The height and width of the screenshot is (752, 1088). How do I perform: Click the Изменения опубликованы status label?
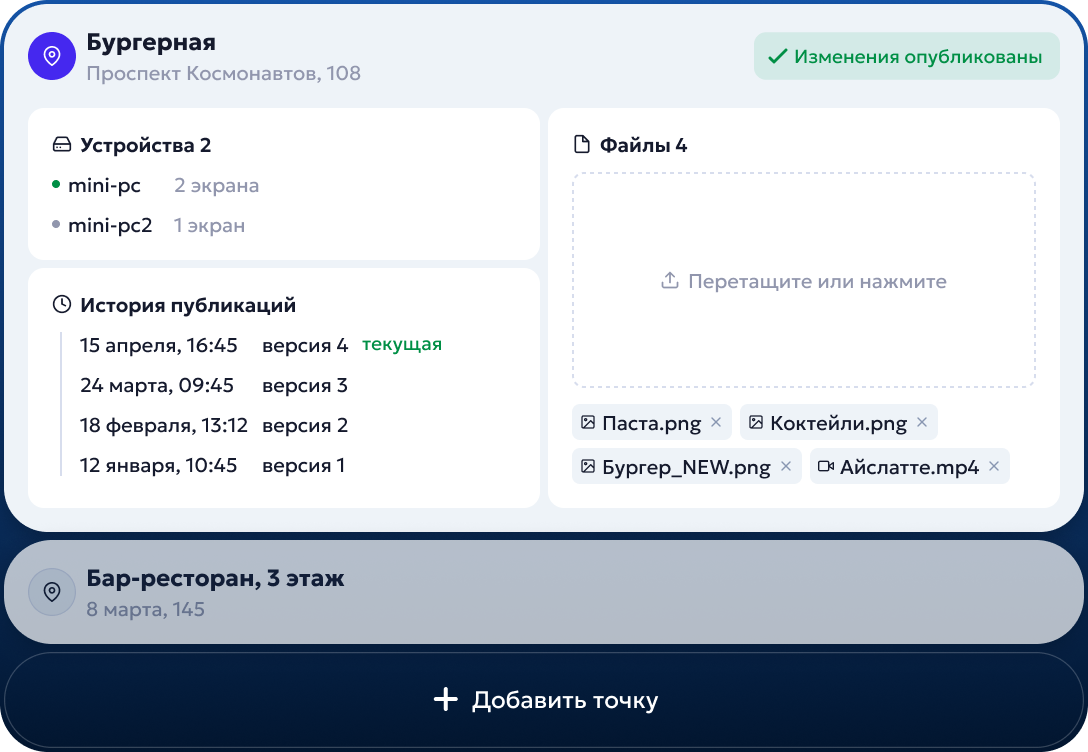918,56
